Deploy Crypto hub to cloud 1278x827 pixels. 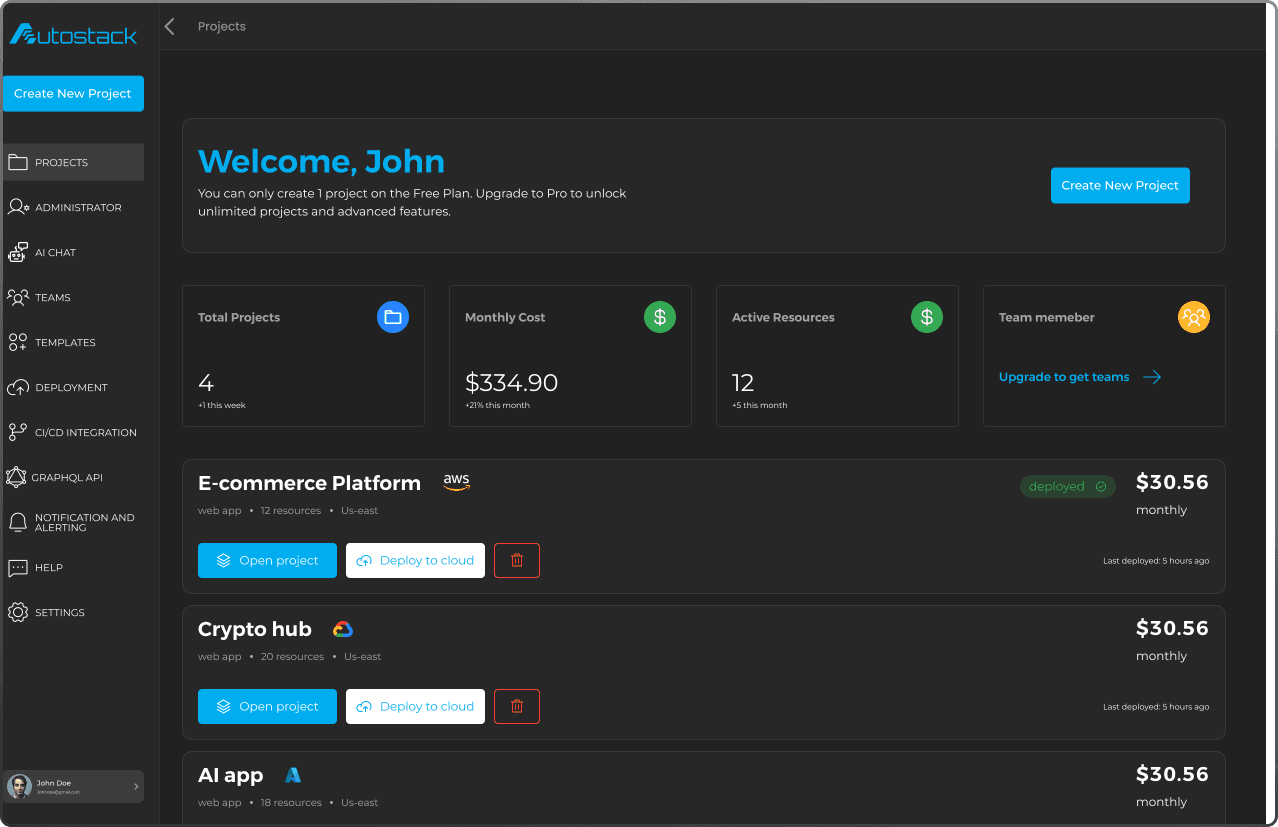click(x=415, y=706)
